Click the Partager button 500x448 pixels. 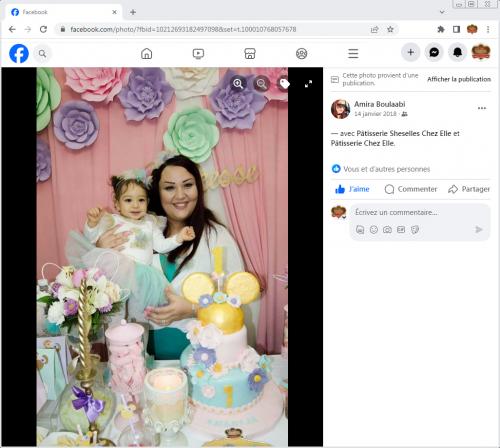469,189
